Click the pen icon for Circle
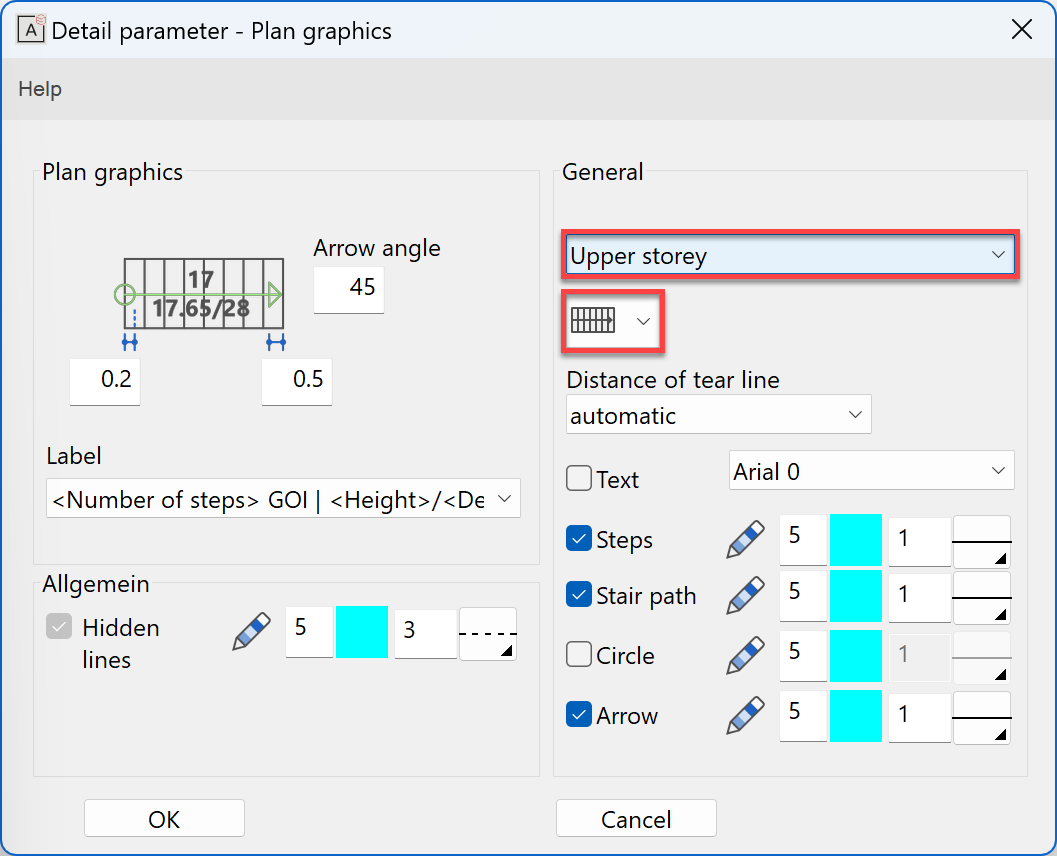1057x856 pixels. [747, 656]
